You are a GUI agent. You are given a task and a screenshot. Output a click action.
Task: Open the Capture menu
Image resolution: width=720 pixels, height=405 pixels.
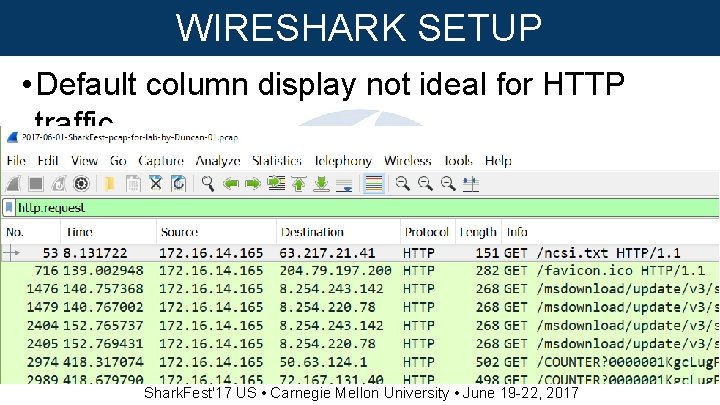pos(161,161)
